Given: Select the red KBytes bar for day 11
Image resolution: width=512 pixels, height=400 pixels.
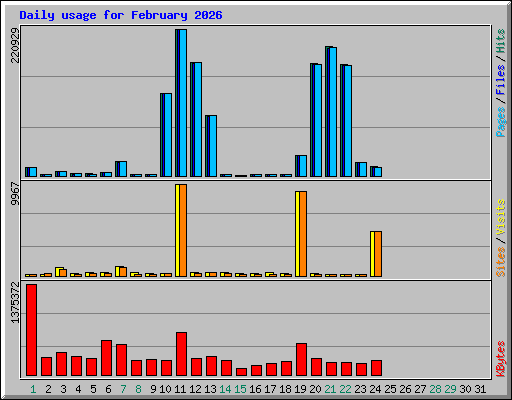Looking at the screenshot, I should coord(181,354).
